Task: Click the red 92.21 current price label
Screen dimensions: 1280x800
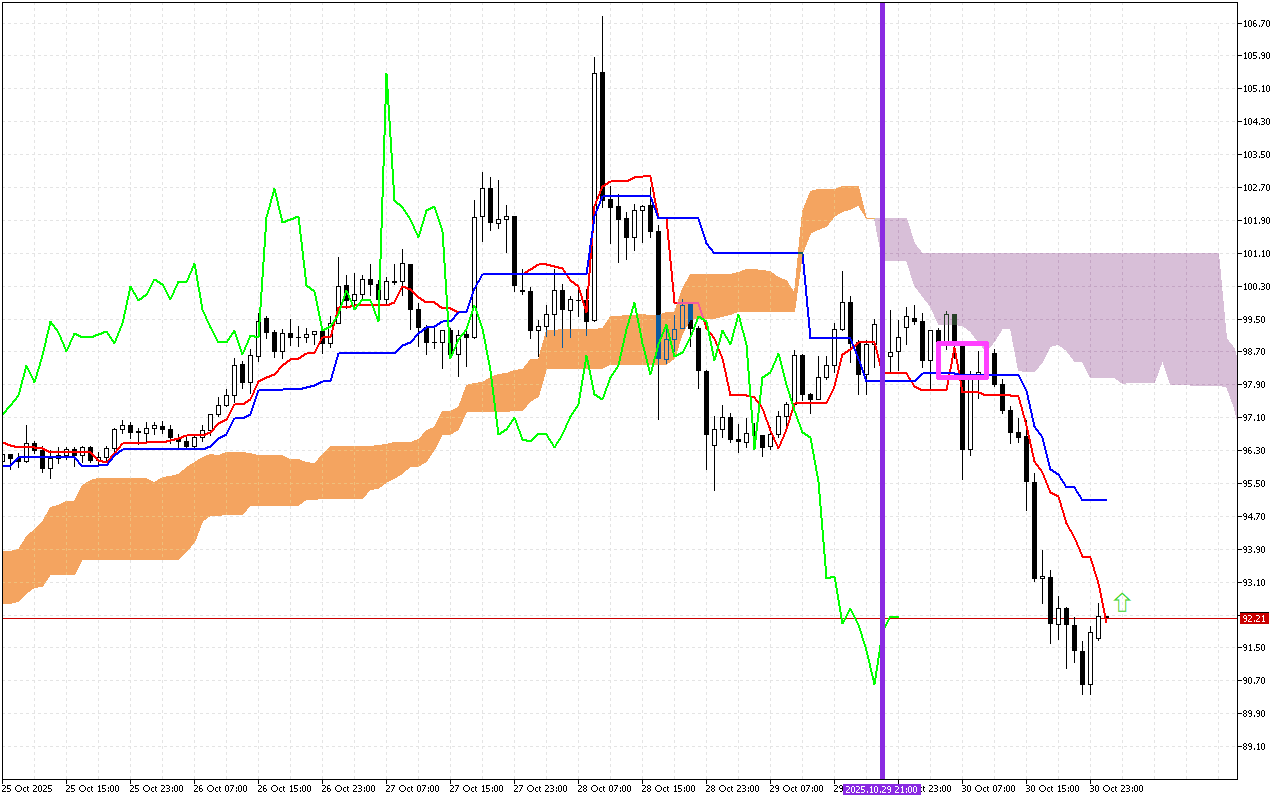Action: coord(1254,618)
